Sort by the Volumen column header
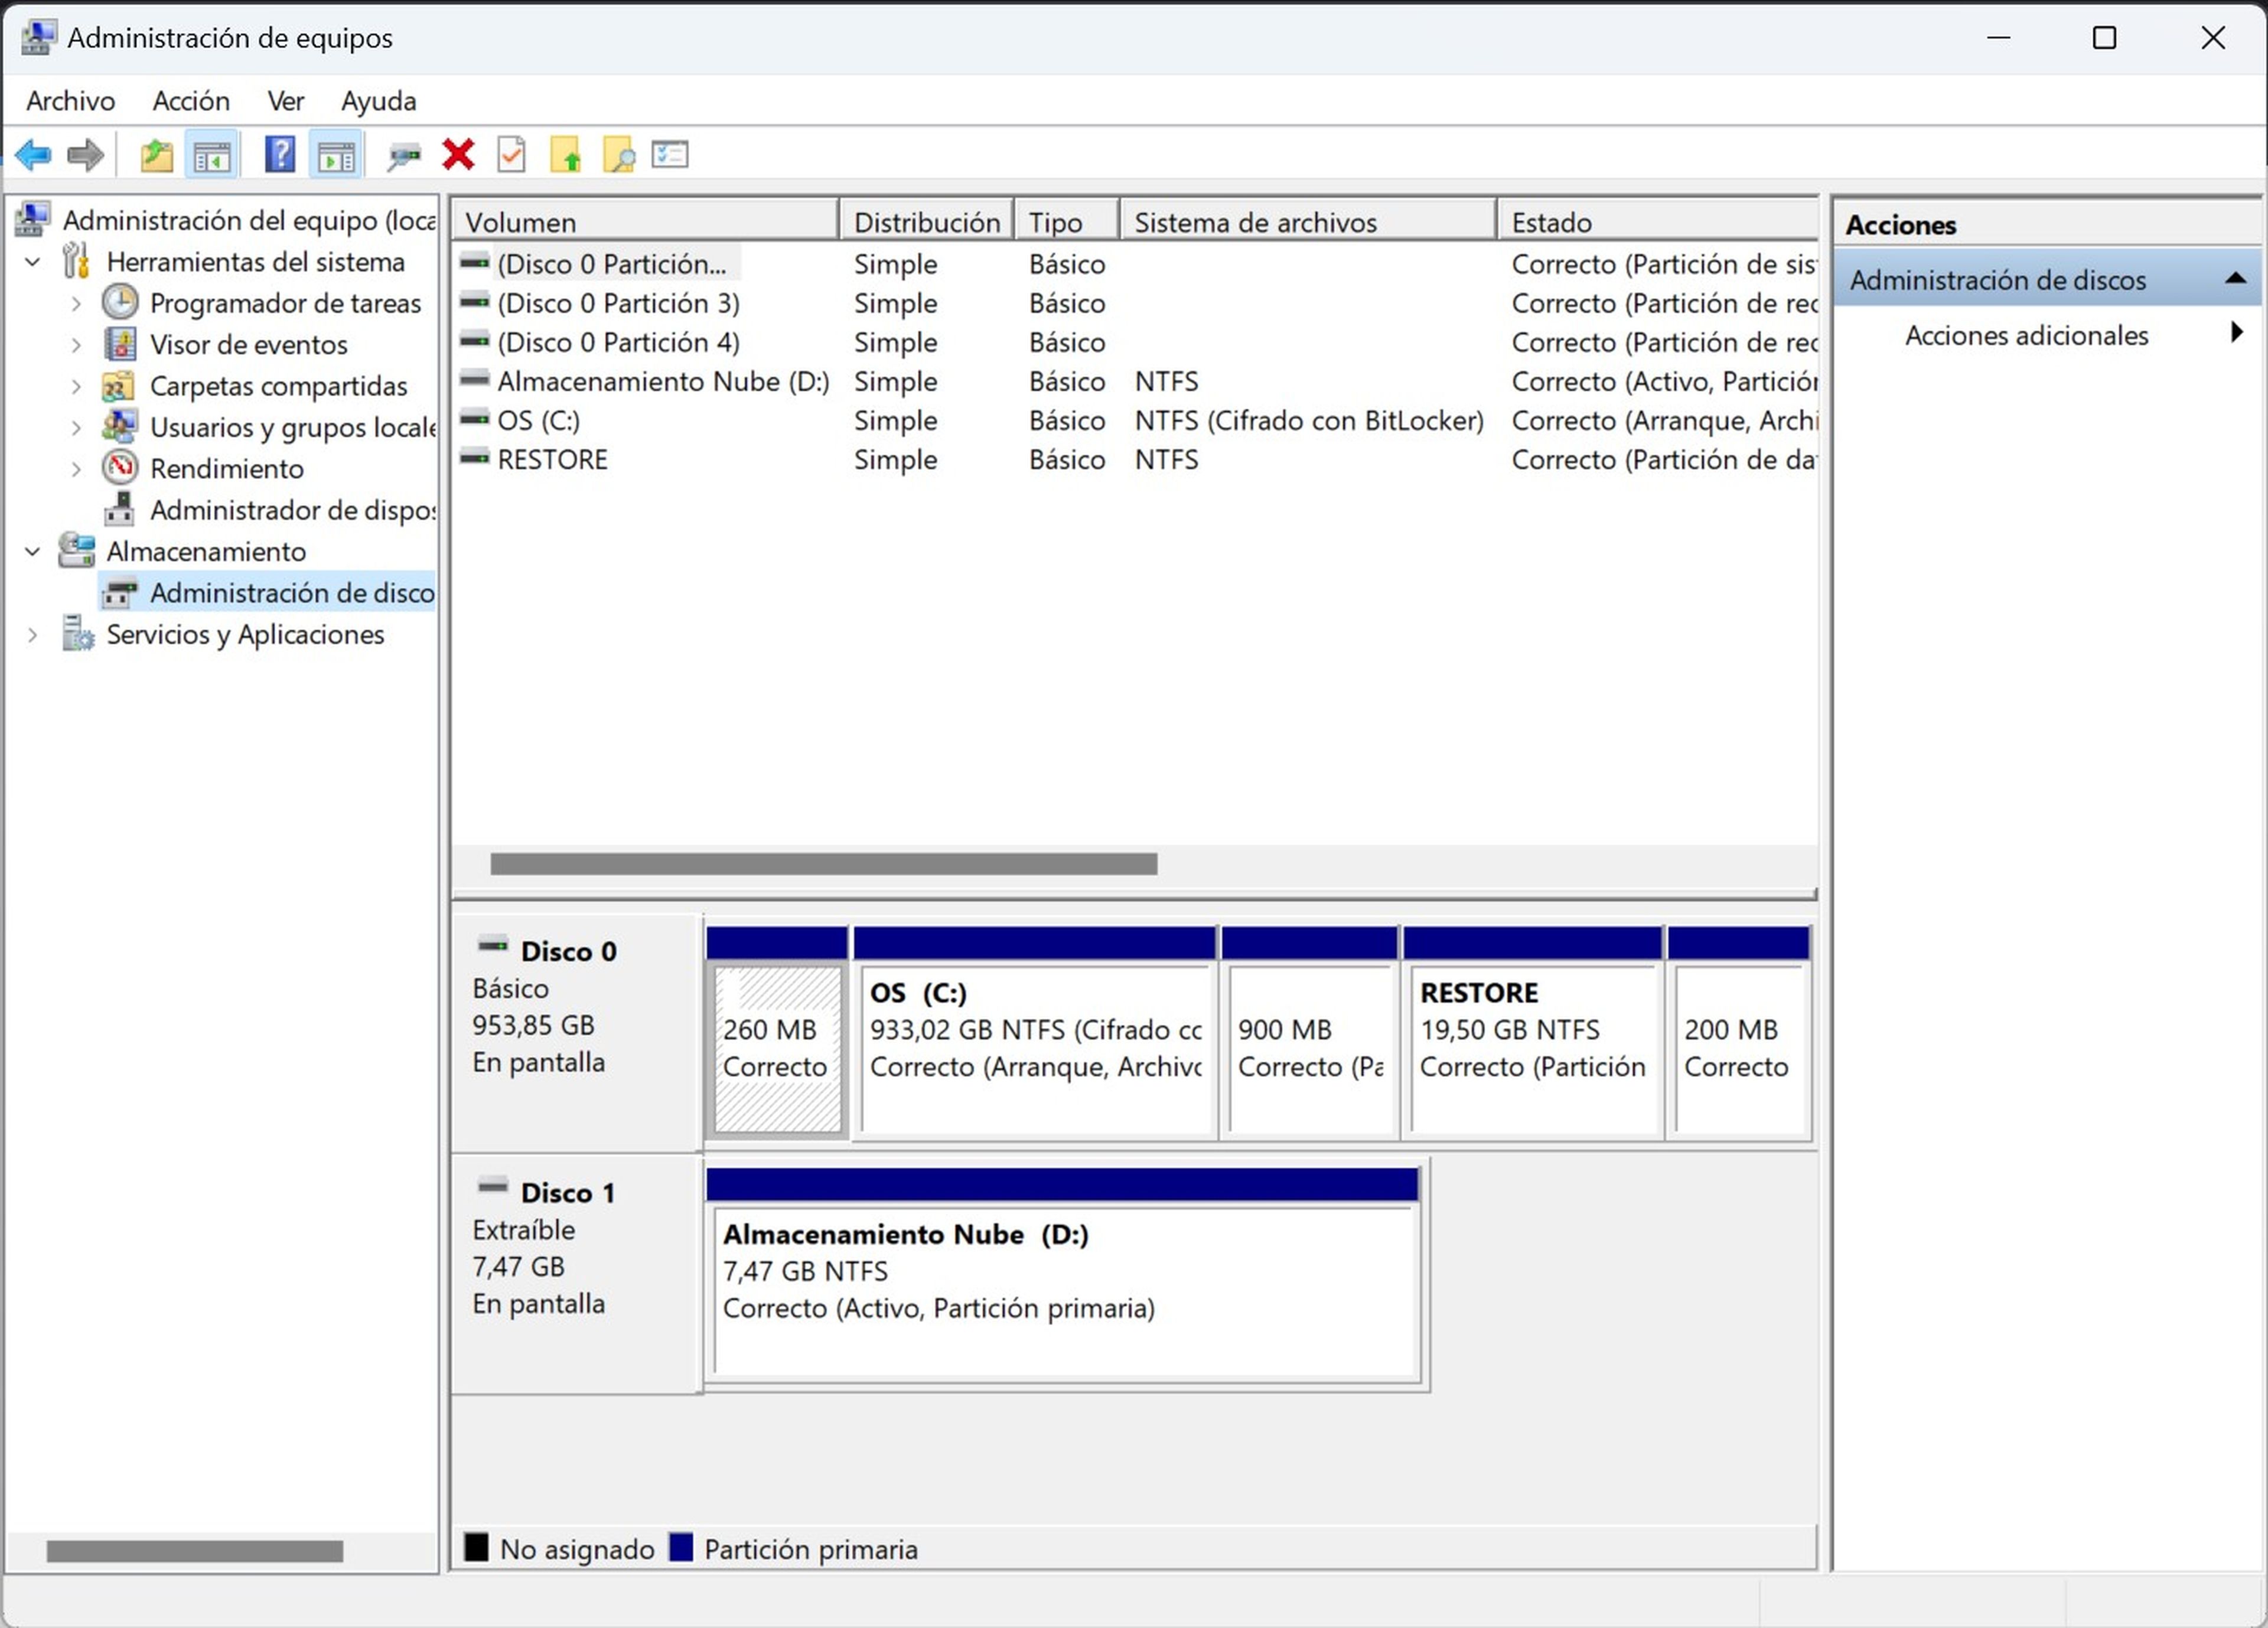Viewport: 2268px width, 1628px height. click(x=645, y=221)
